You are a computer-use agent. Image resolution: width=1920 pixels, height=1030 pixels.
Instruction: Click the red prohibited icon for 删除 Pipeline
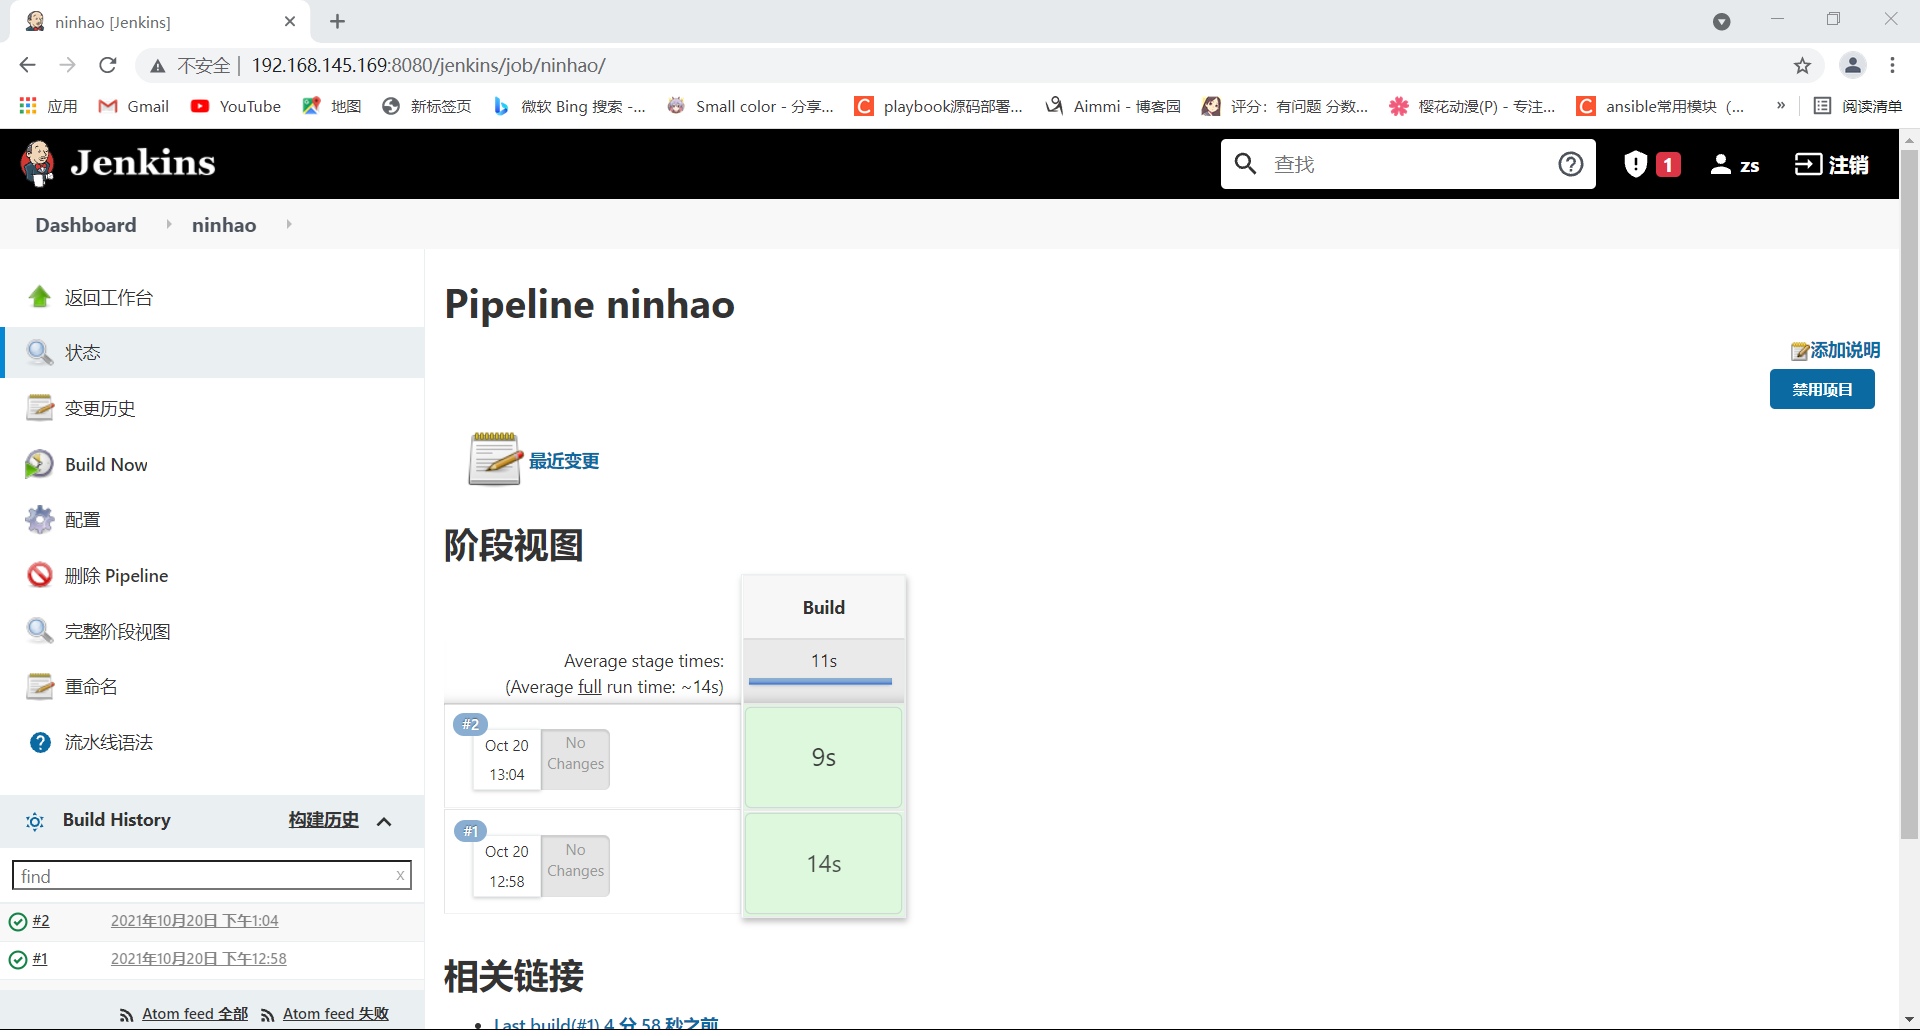point(40,575)
